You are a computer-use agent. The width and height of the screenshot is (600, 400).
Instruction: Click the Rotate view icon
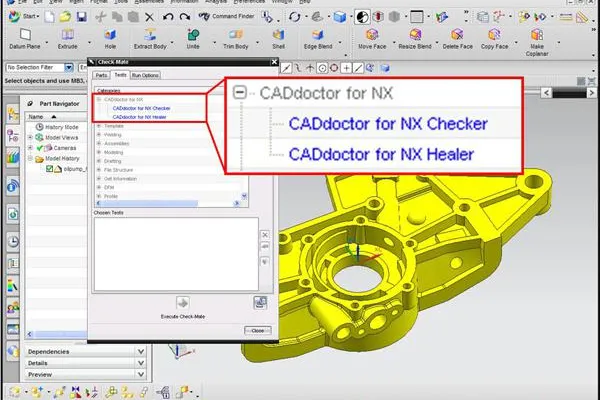tap(294, 17)
